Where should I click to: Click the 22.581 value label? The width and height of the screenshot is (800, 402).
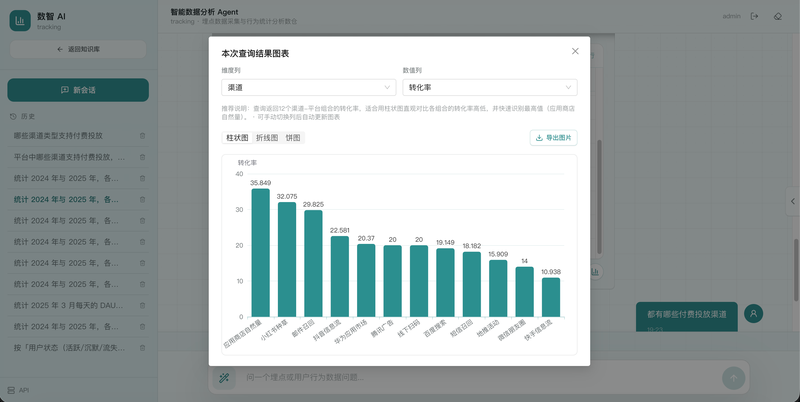(340, 231)
